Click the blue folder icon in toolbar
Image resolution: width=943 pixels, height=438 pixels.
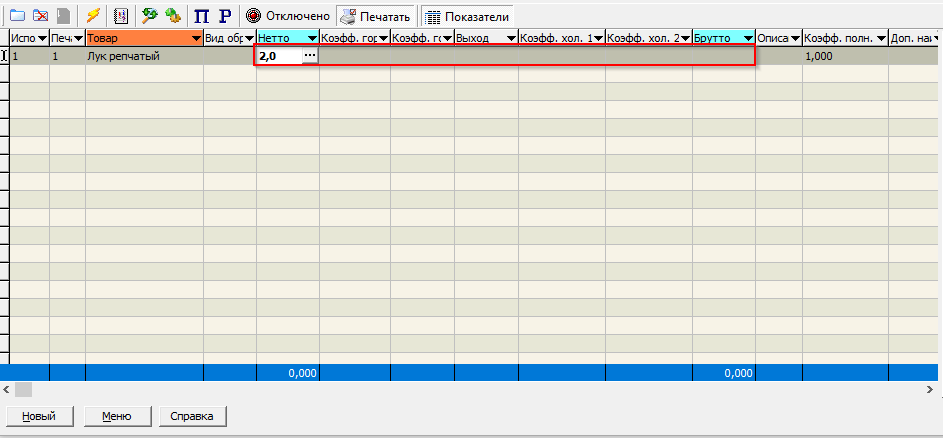click(17, 16)
